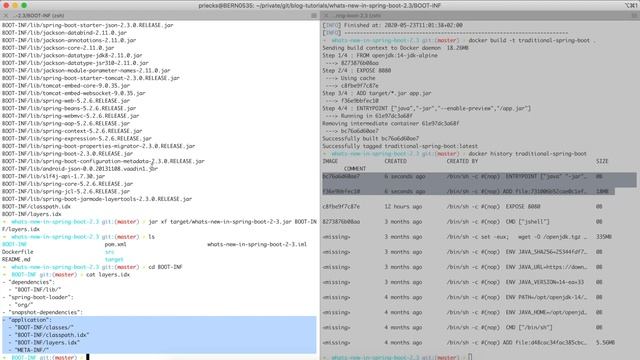Image resolution: width=640 pixels, height=360 pixels.
Task: Click the 'cd BOOT-INF' command
Action: pyautogui.click(x=165, y=267)
